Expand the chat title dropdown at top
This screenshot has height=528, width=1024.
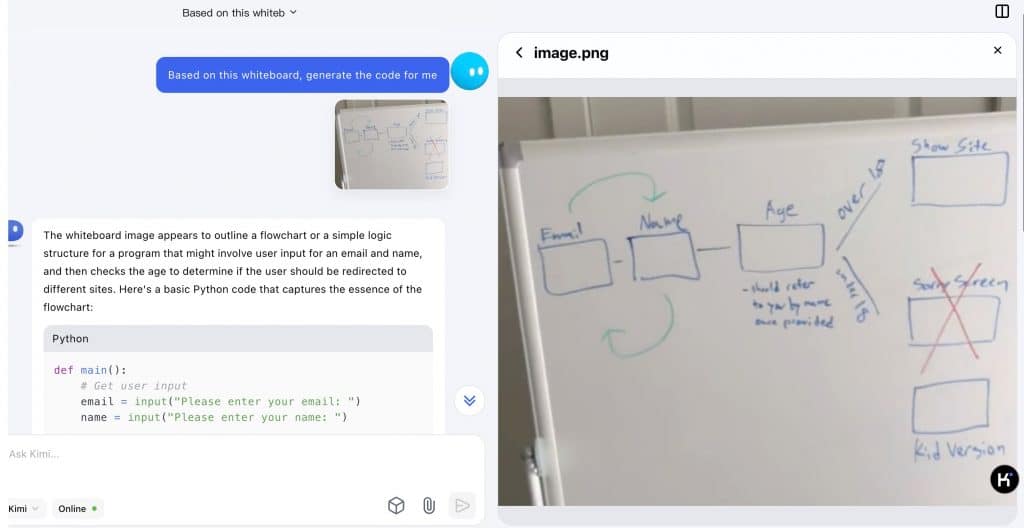(x=239, y=13)
